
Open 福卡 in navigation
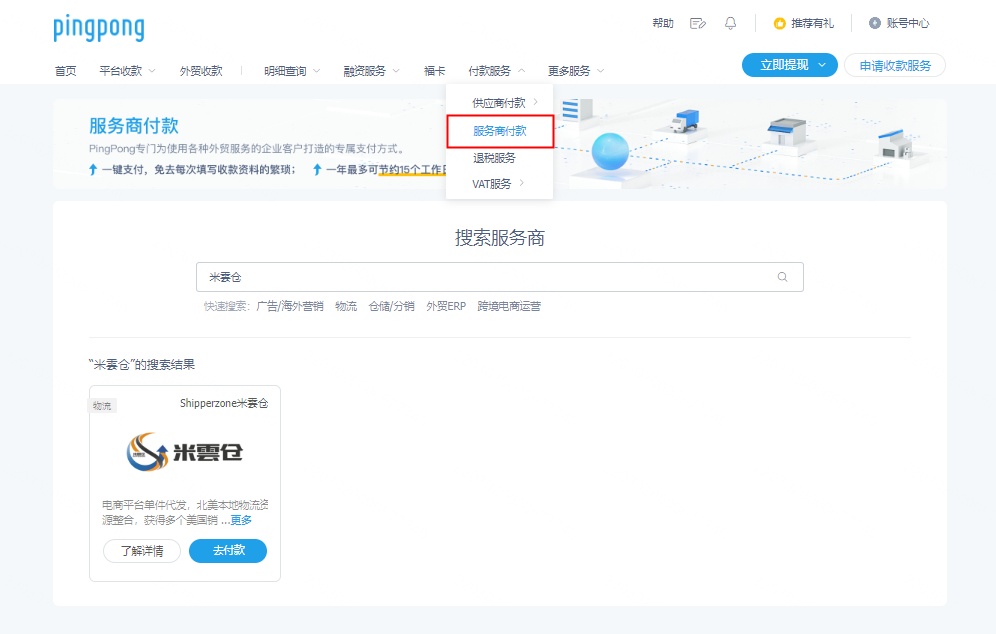(x=434, y=71)
